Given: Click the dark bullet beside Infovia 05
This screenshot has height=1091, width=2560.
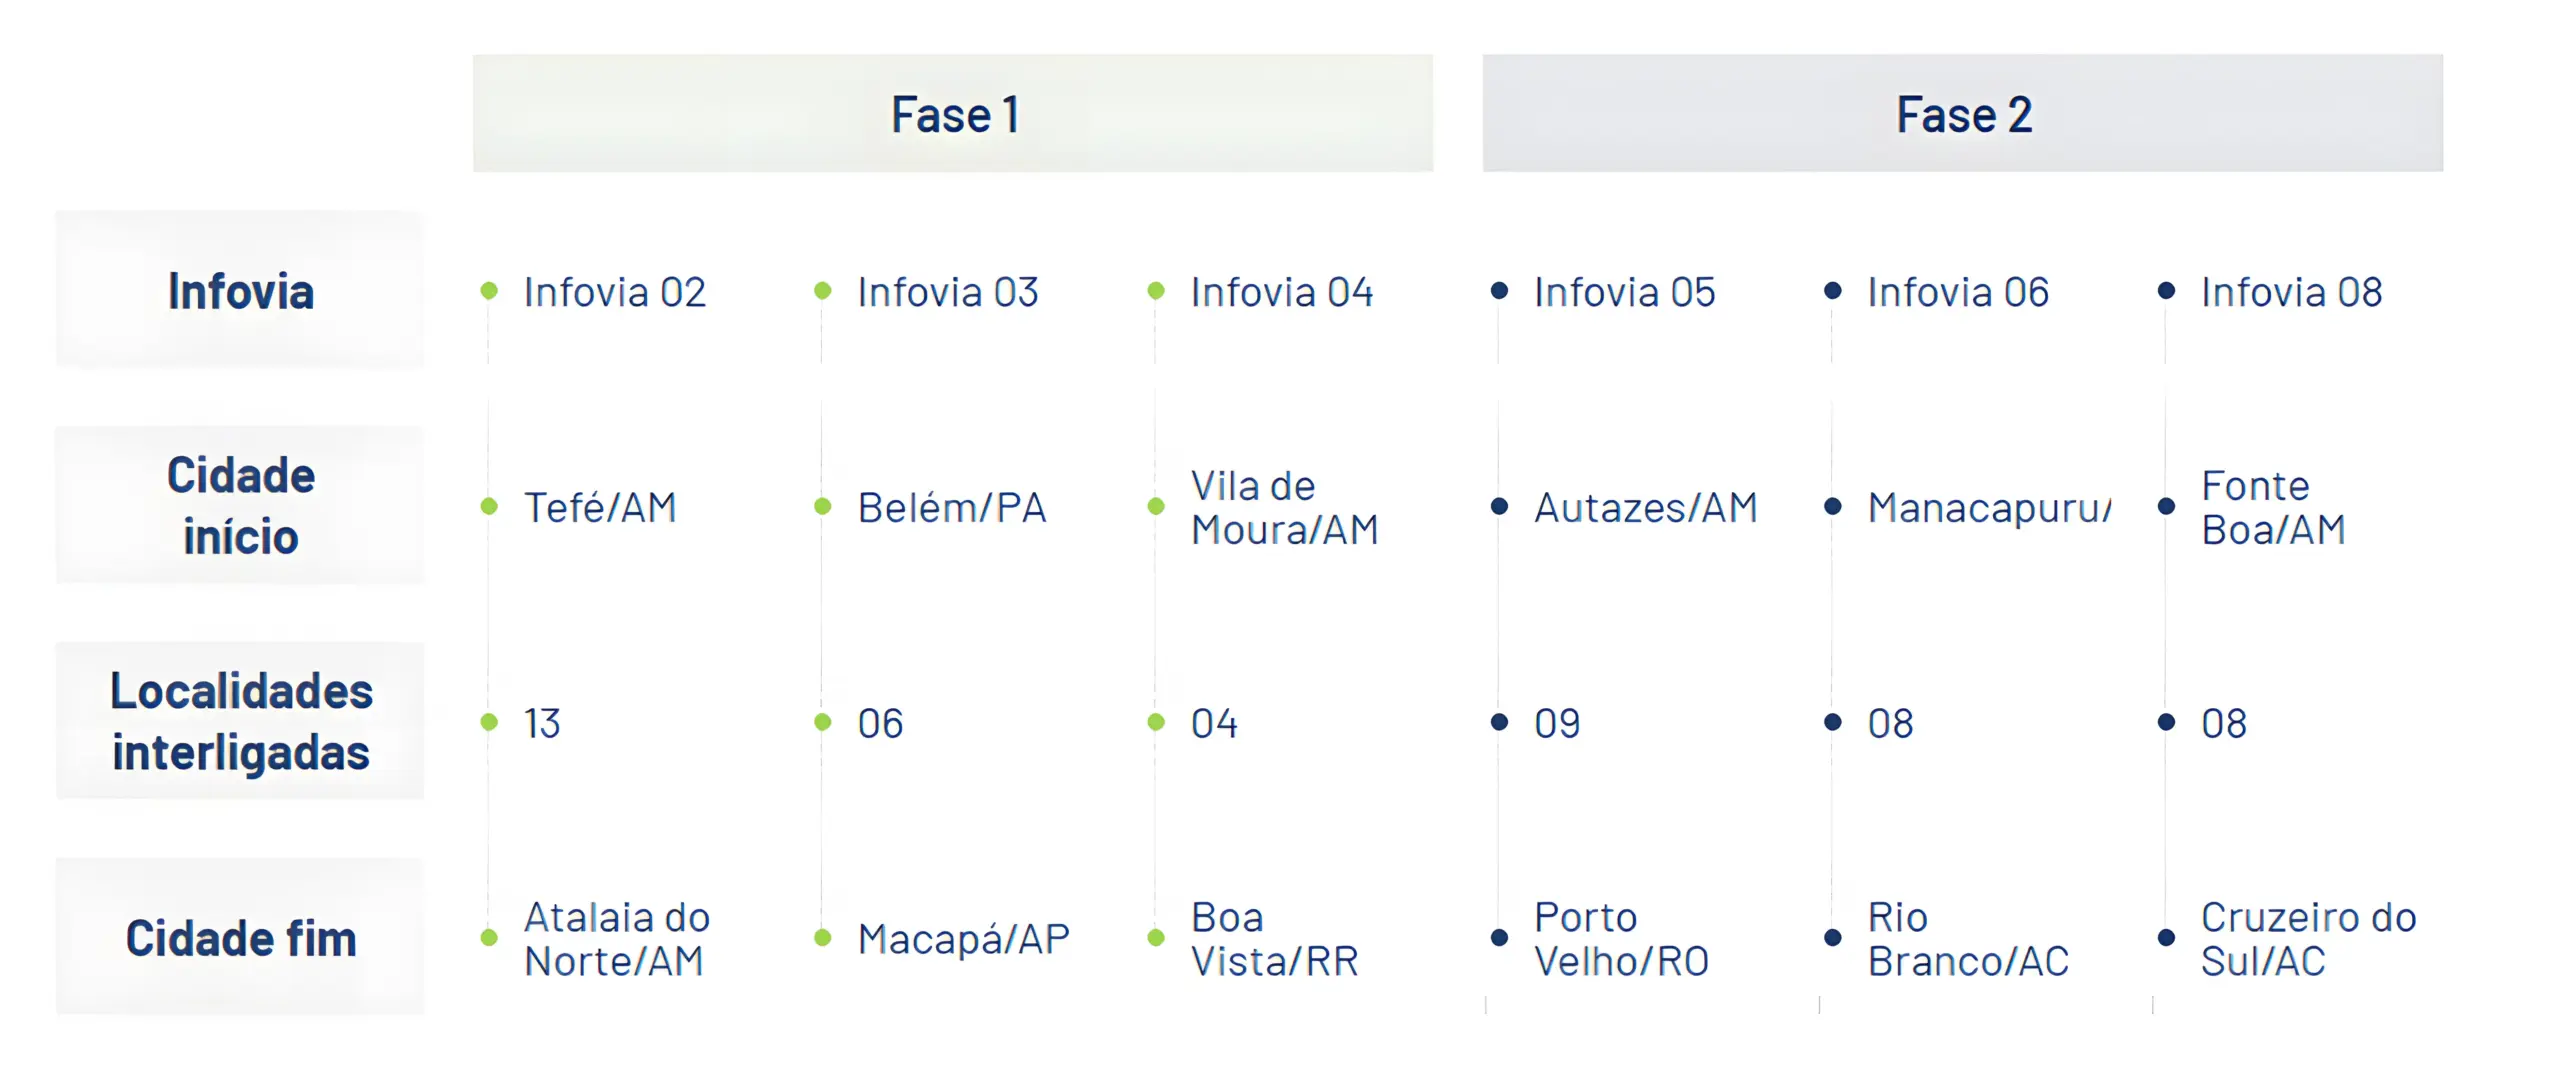Looking at the screenshot, I should pyautogui.click(x=1499, y=291).
